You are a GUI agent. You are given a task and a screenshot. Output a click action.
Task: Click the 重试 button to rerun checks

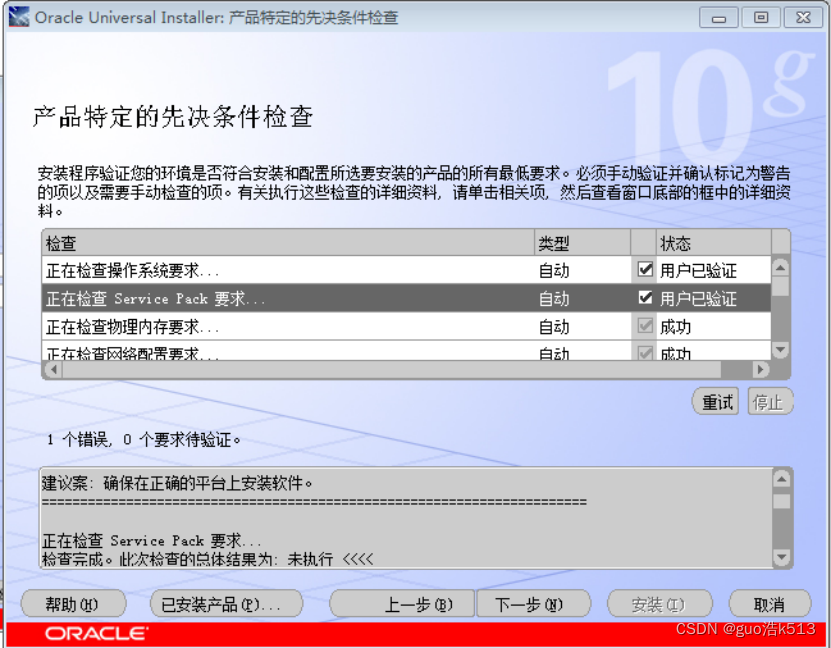pyautogui.click(x=716, y=401)
